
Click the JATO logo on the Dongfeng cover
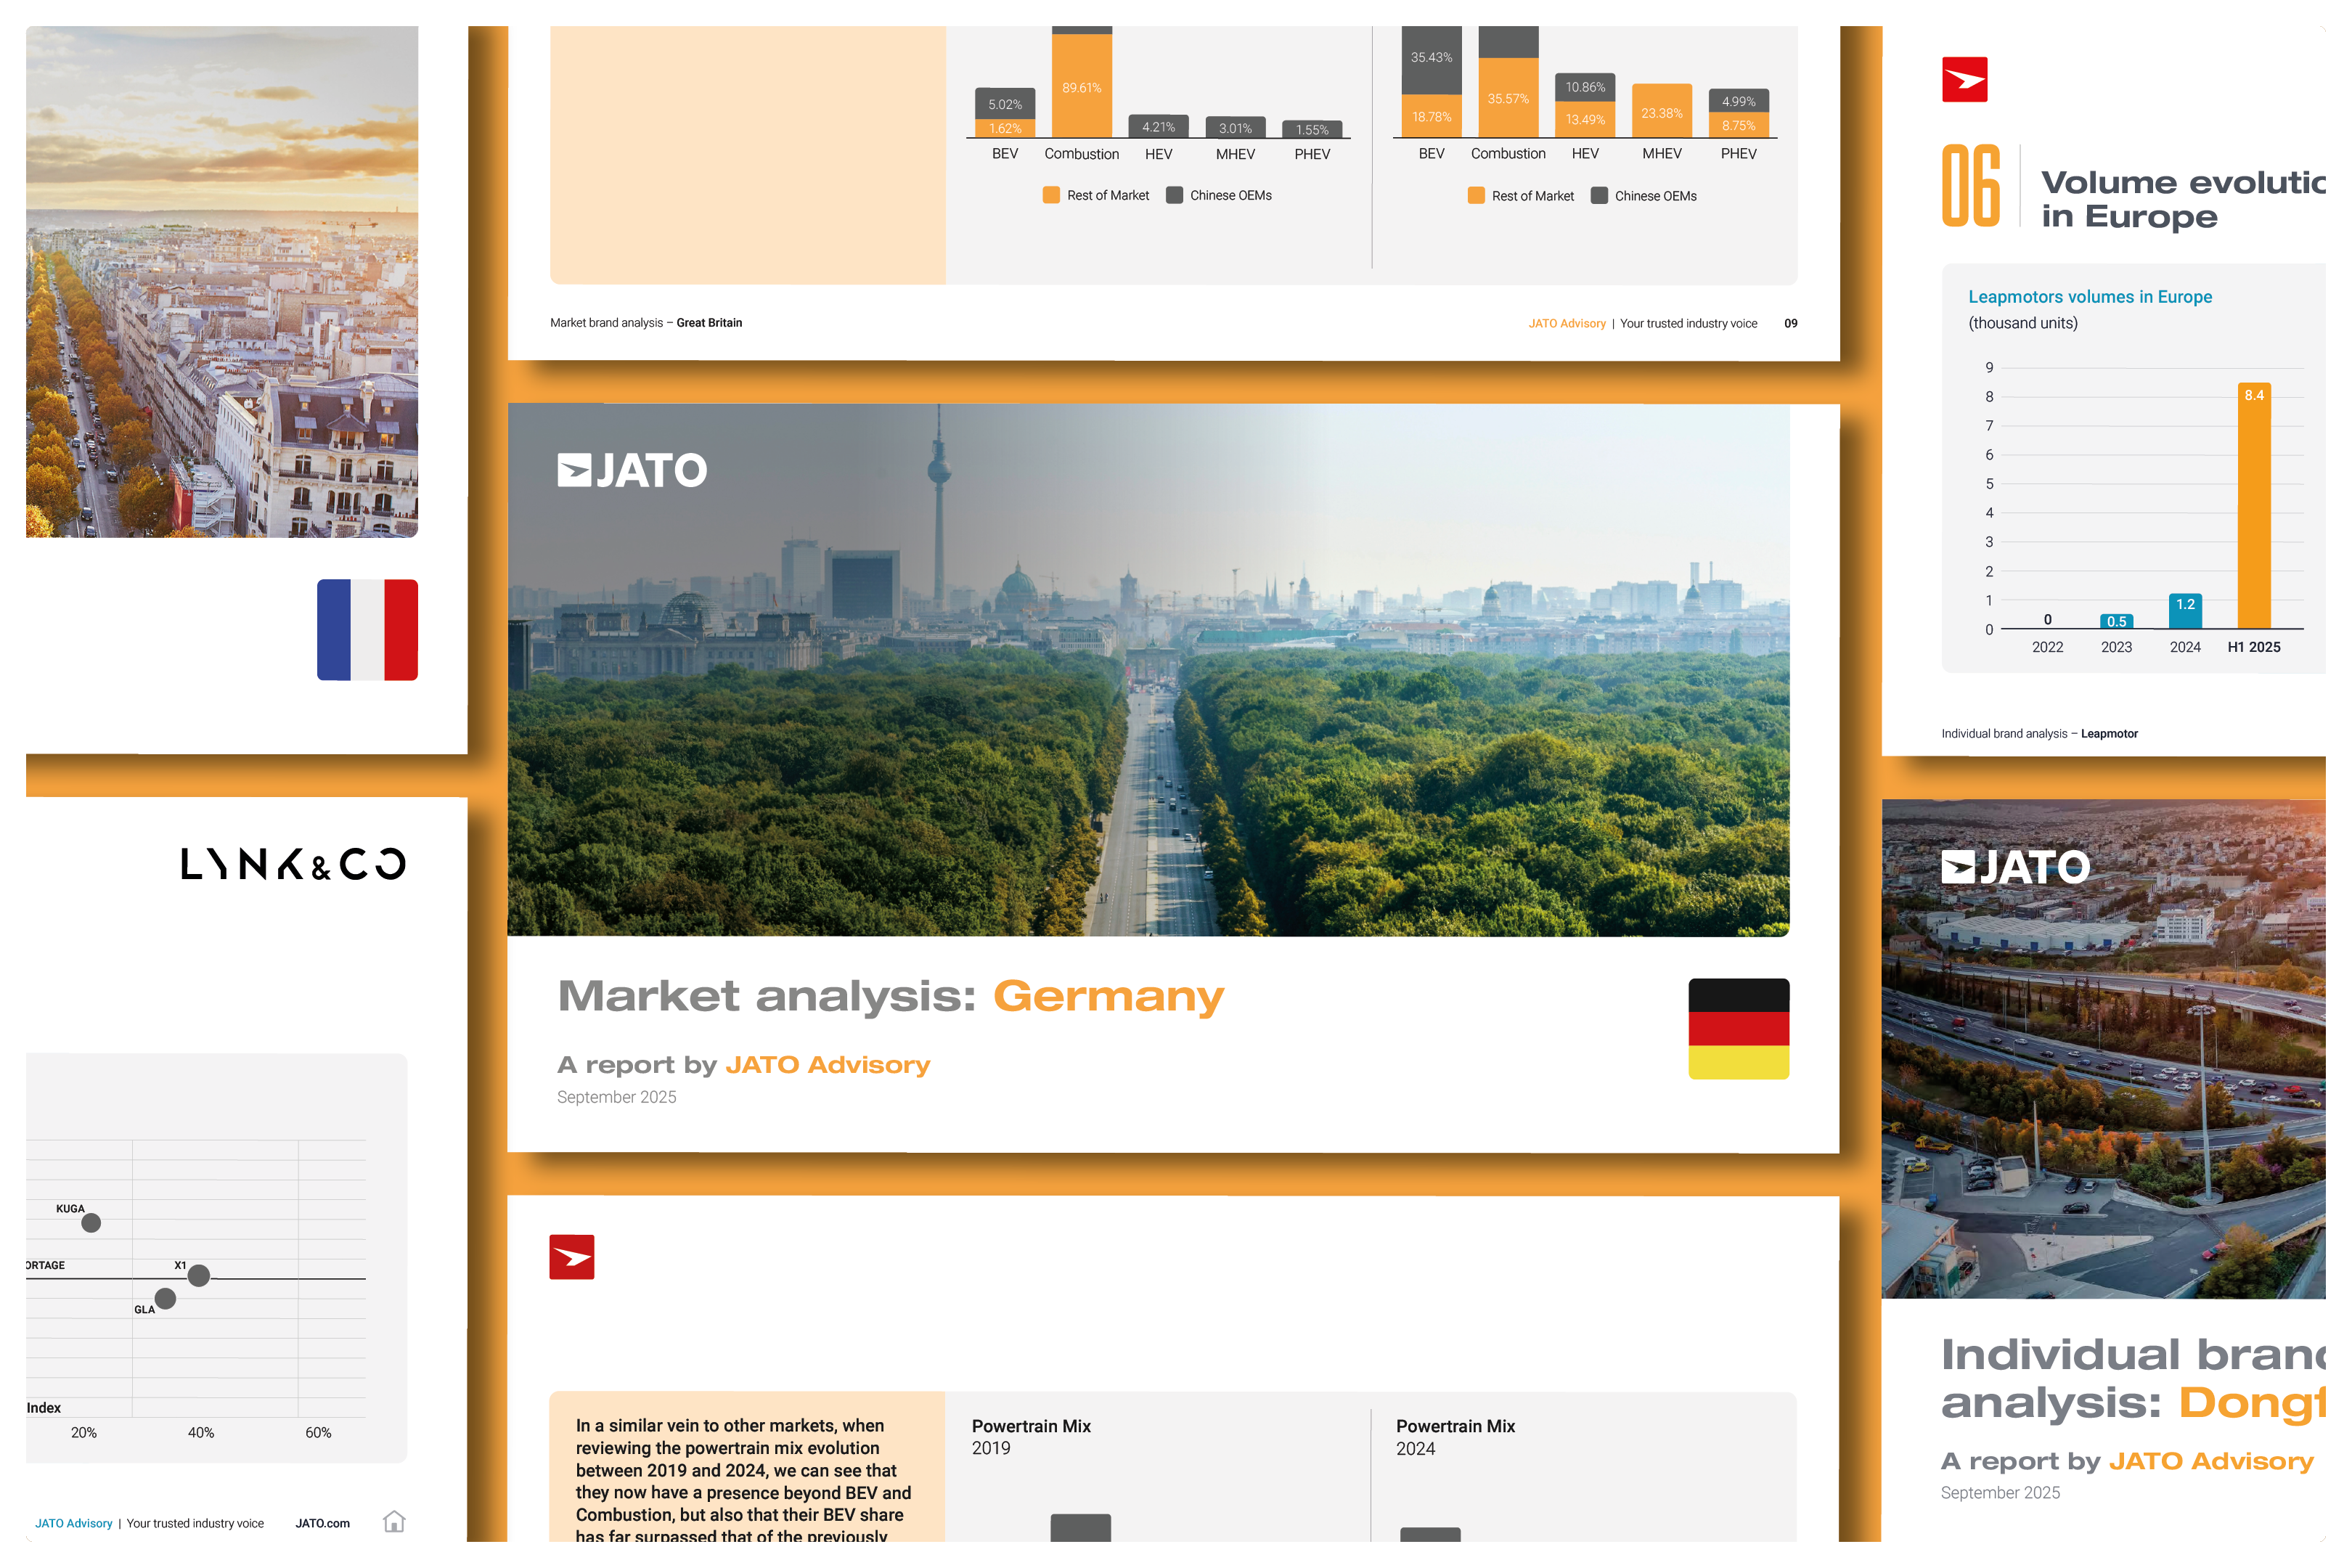2015,867
